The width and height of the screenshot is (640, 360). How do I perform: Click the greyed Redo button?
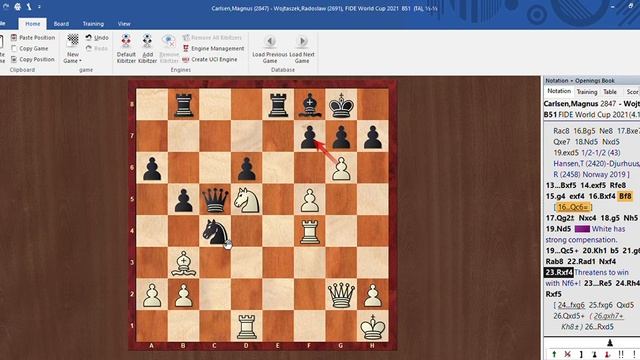[x=97, y=48]
